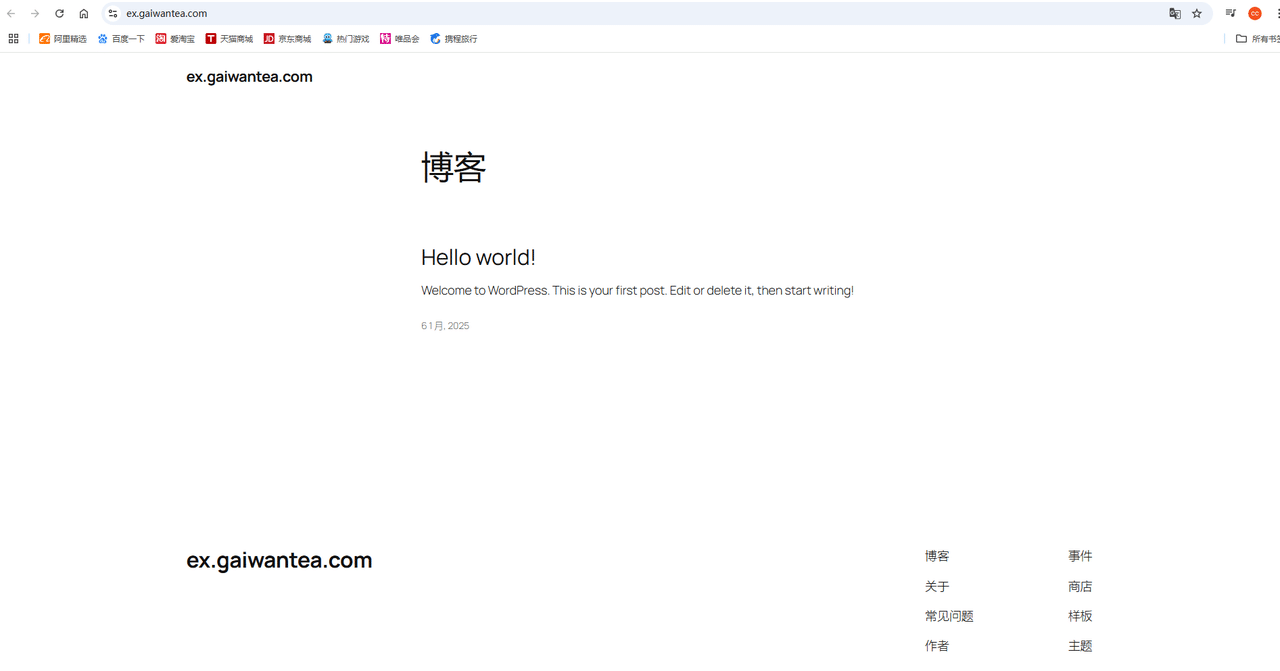The width and height of the screenshot is (1280, 671).
Task: Click the footer site title ex.gaiwantea.com
Action: click(279, 560)
